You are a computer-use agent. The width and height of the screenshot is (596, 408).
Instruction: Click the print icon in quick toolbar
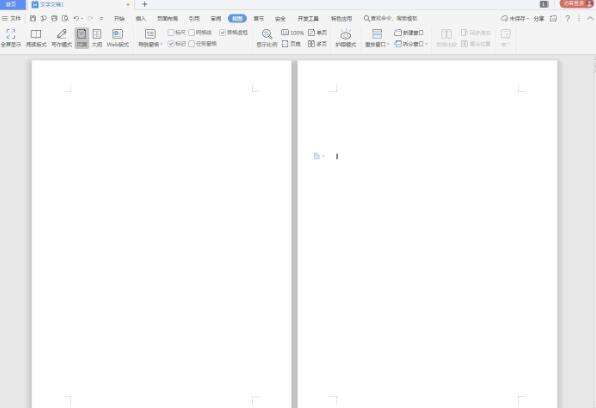point(54,18)
